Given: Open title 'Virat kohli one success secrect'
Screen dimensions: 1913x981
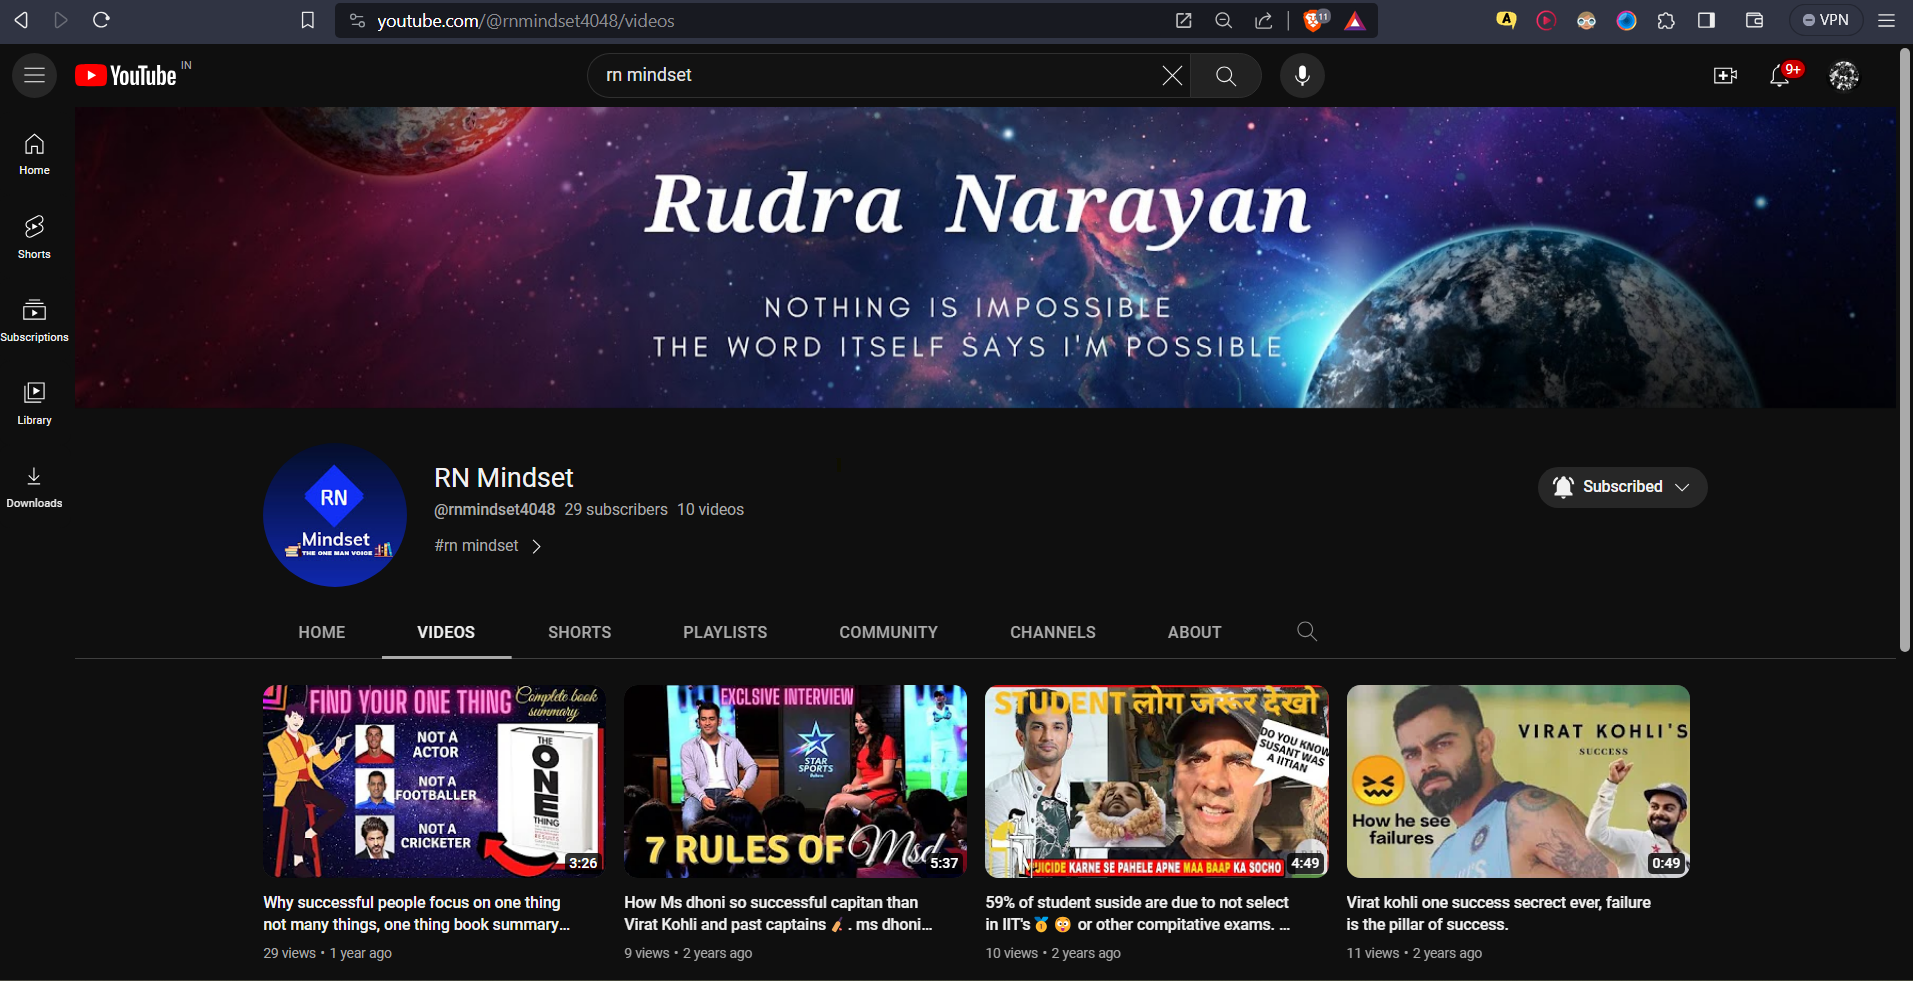Looking at the screenshot, I should 1499,913.
